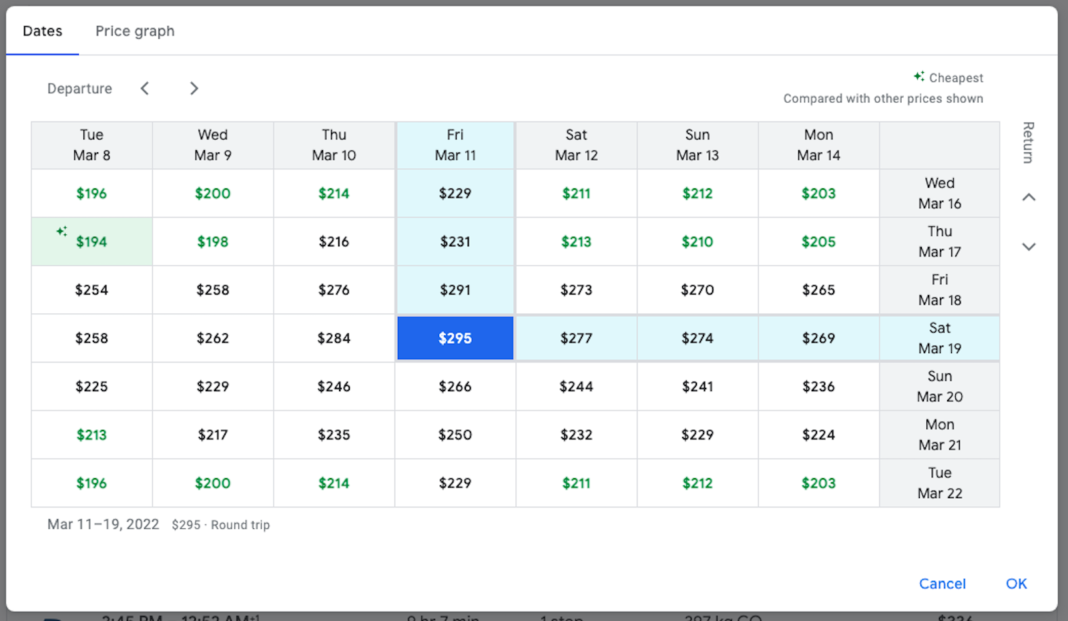
Task: Expand more departure dates with the right chevron
Action: pos(194,88)
